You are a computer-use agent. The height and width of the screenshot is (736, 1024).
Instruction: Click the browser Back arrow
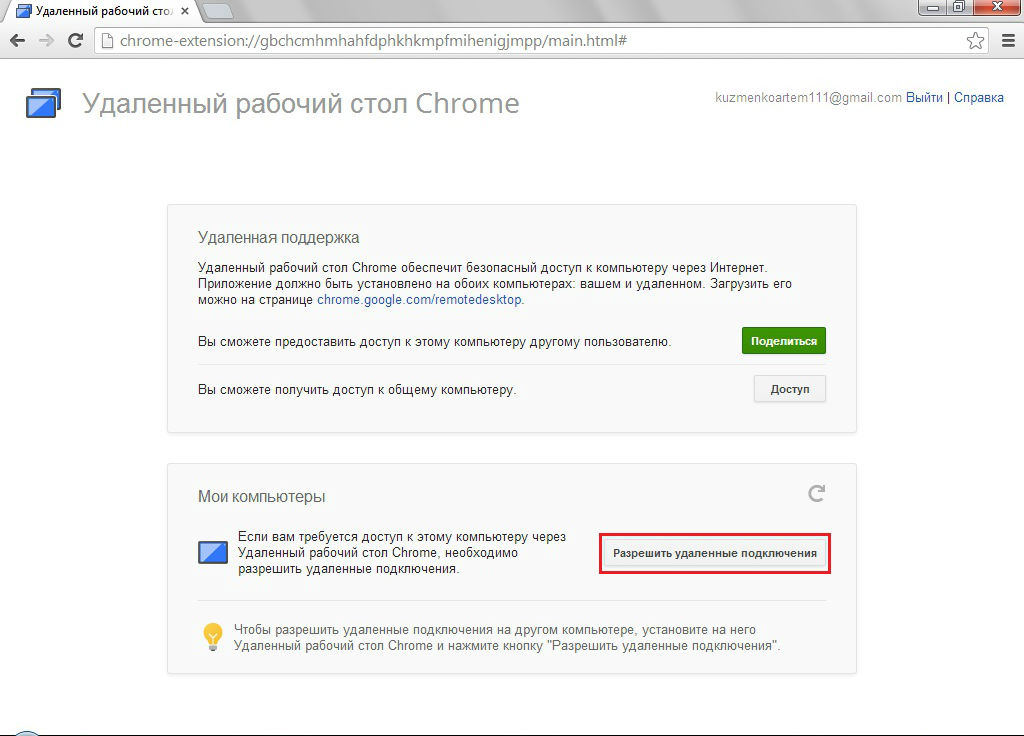[18, 40]
